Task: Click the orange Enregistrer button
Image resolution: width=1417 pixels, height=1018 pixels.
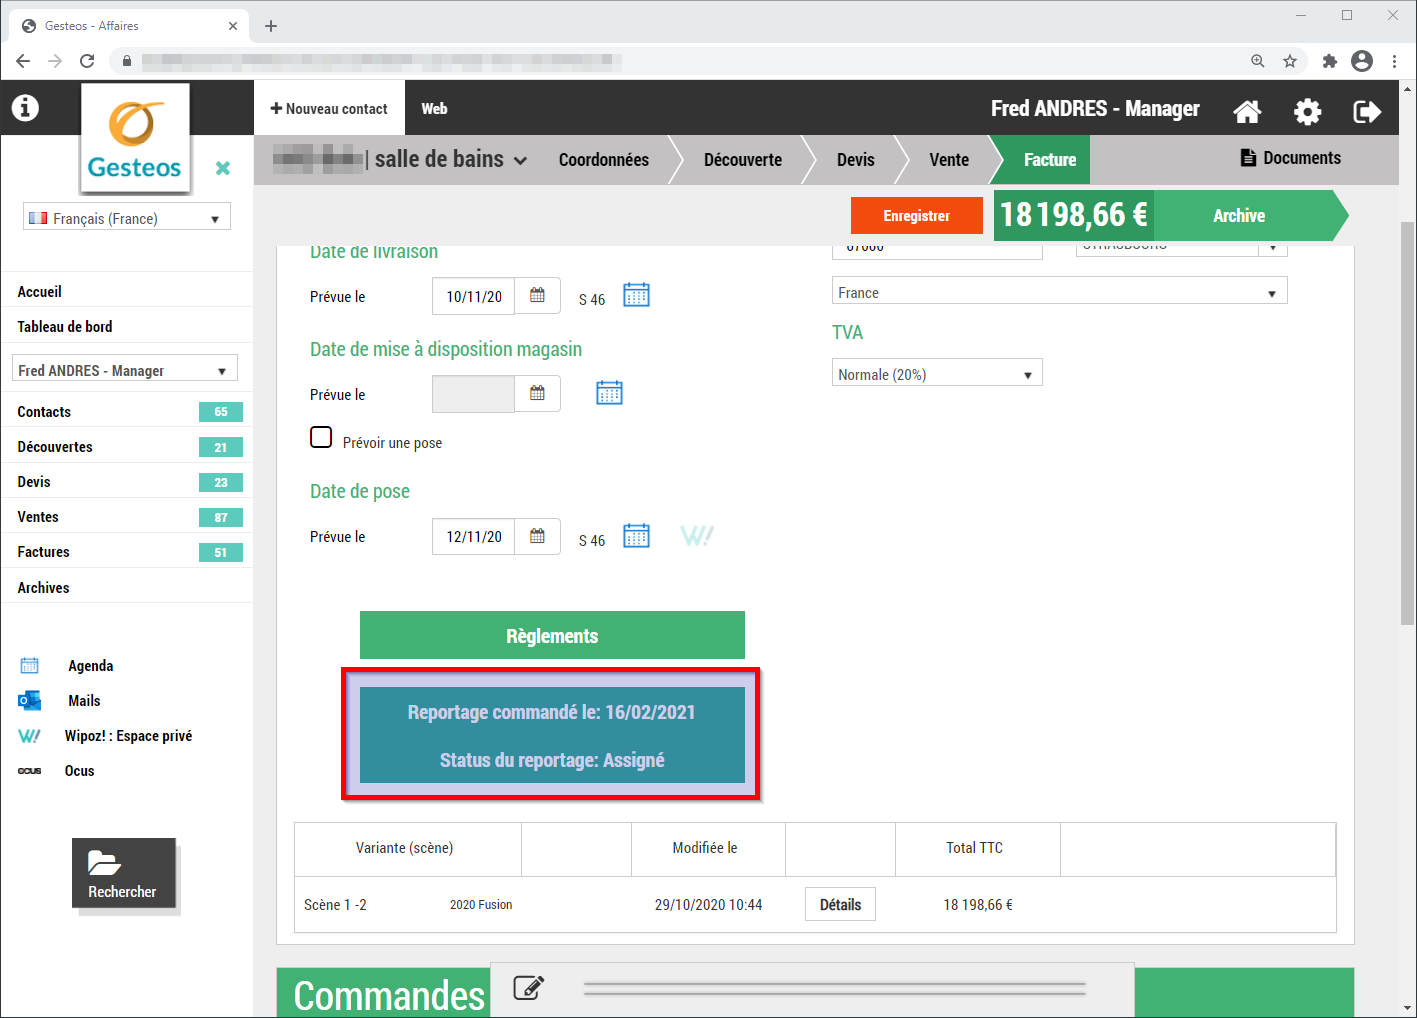Action: pyautogui.click(x=916, y=216)
